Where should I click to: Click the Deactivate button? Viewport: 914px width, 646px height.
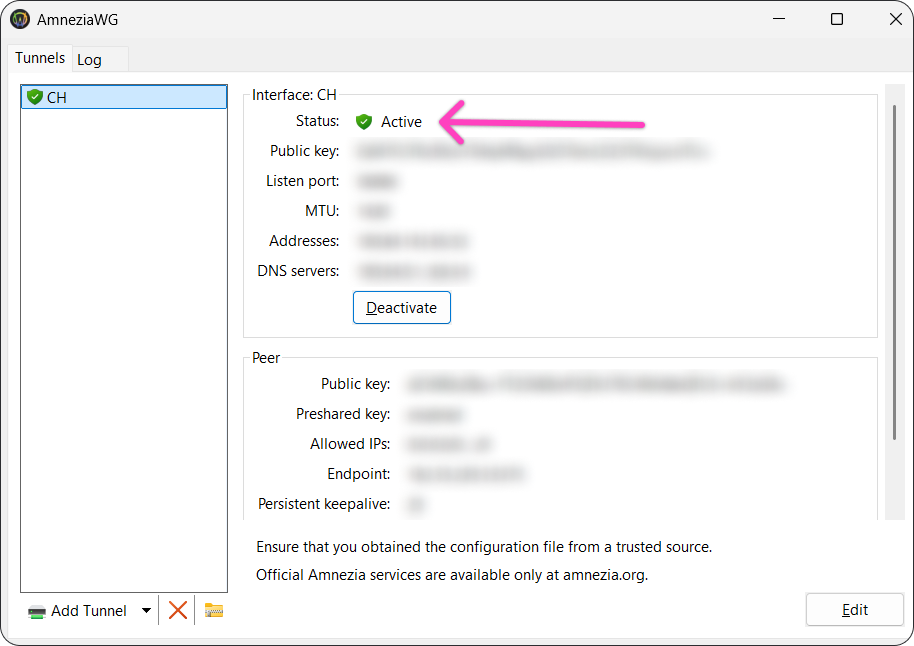pos(402,307)
